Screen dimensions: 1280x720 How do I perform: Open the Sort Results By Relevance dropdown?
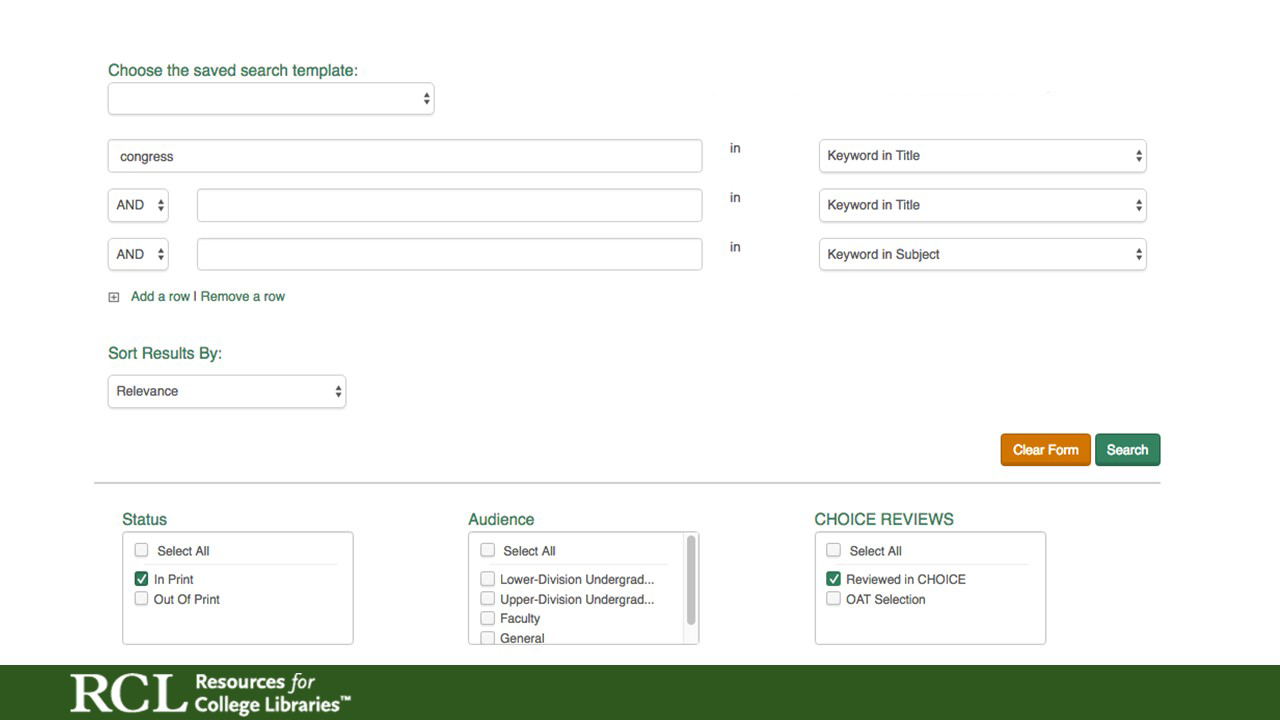click(227, 391)
